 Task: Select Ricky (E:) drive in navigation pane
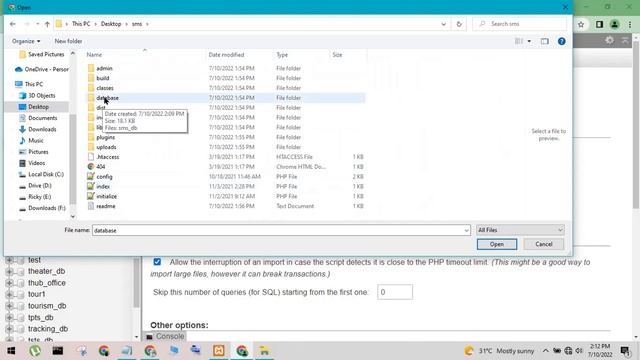pos(39,197)
